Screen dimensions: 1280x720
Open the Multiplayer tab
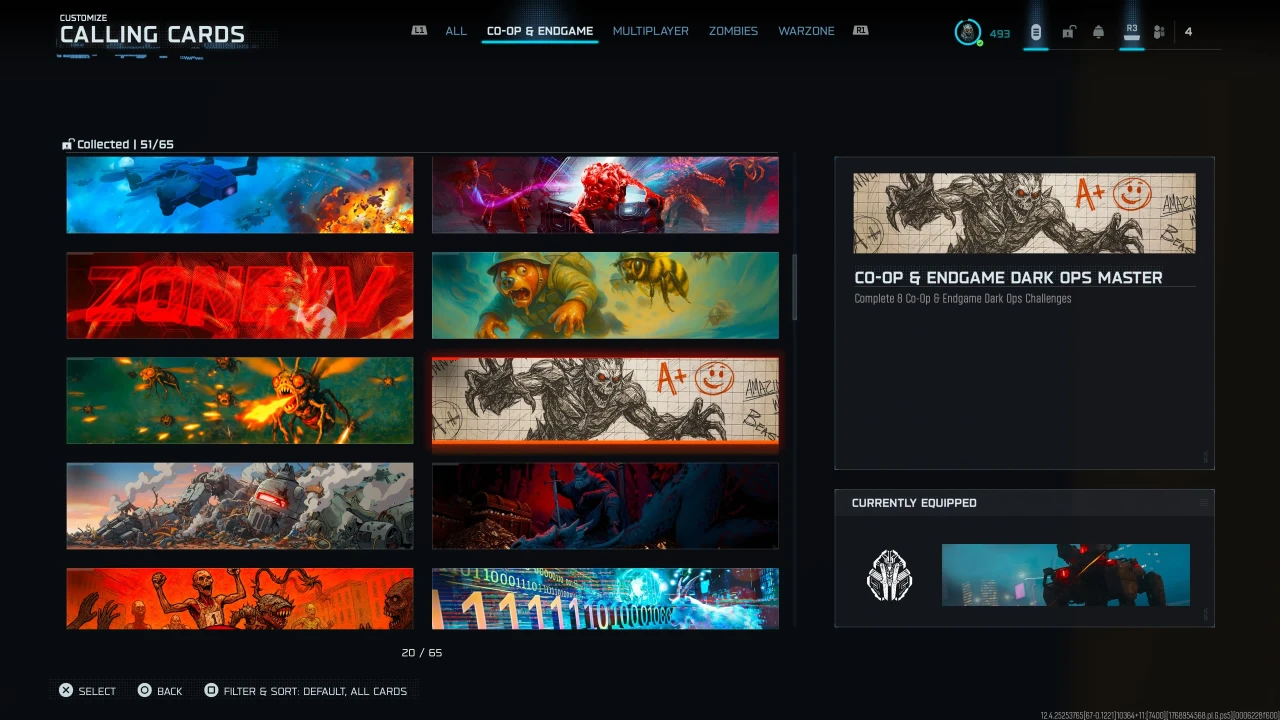(650, 31)
